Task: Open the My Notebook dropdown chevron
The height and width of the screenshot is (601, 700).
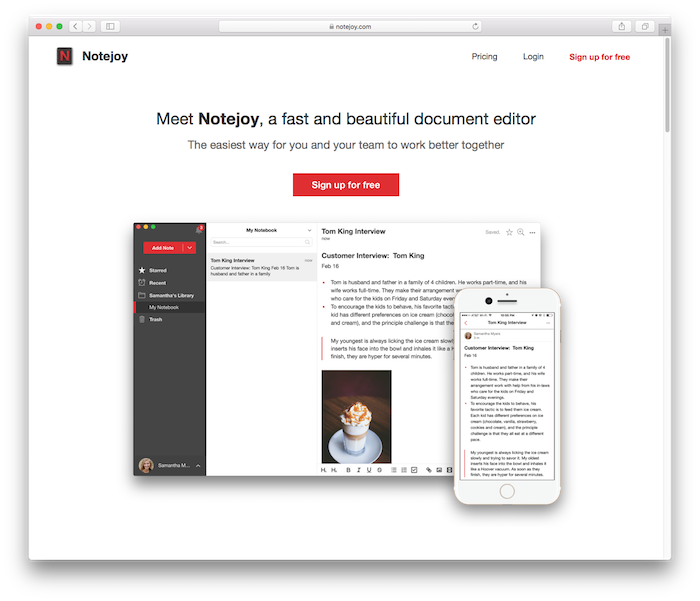Action: [309, 230]
